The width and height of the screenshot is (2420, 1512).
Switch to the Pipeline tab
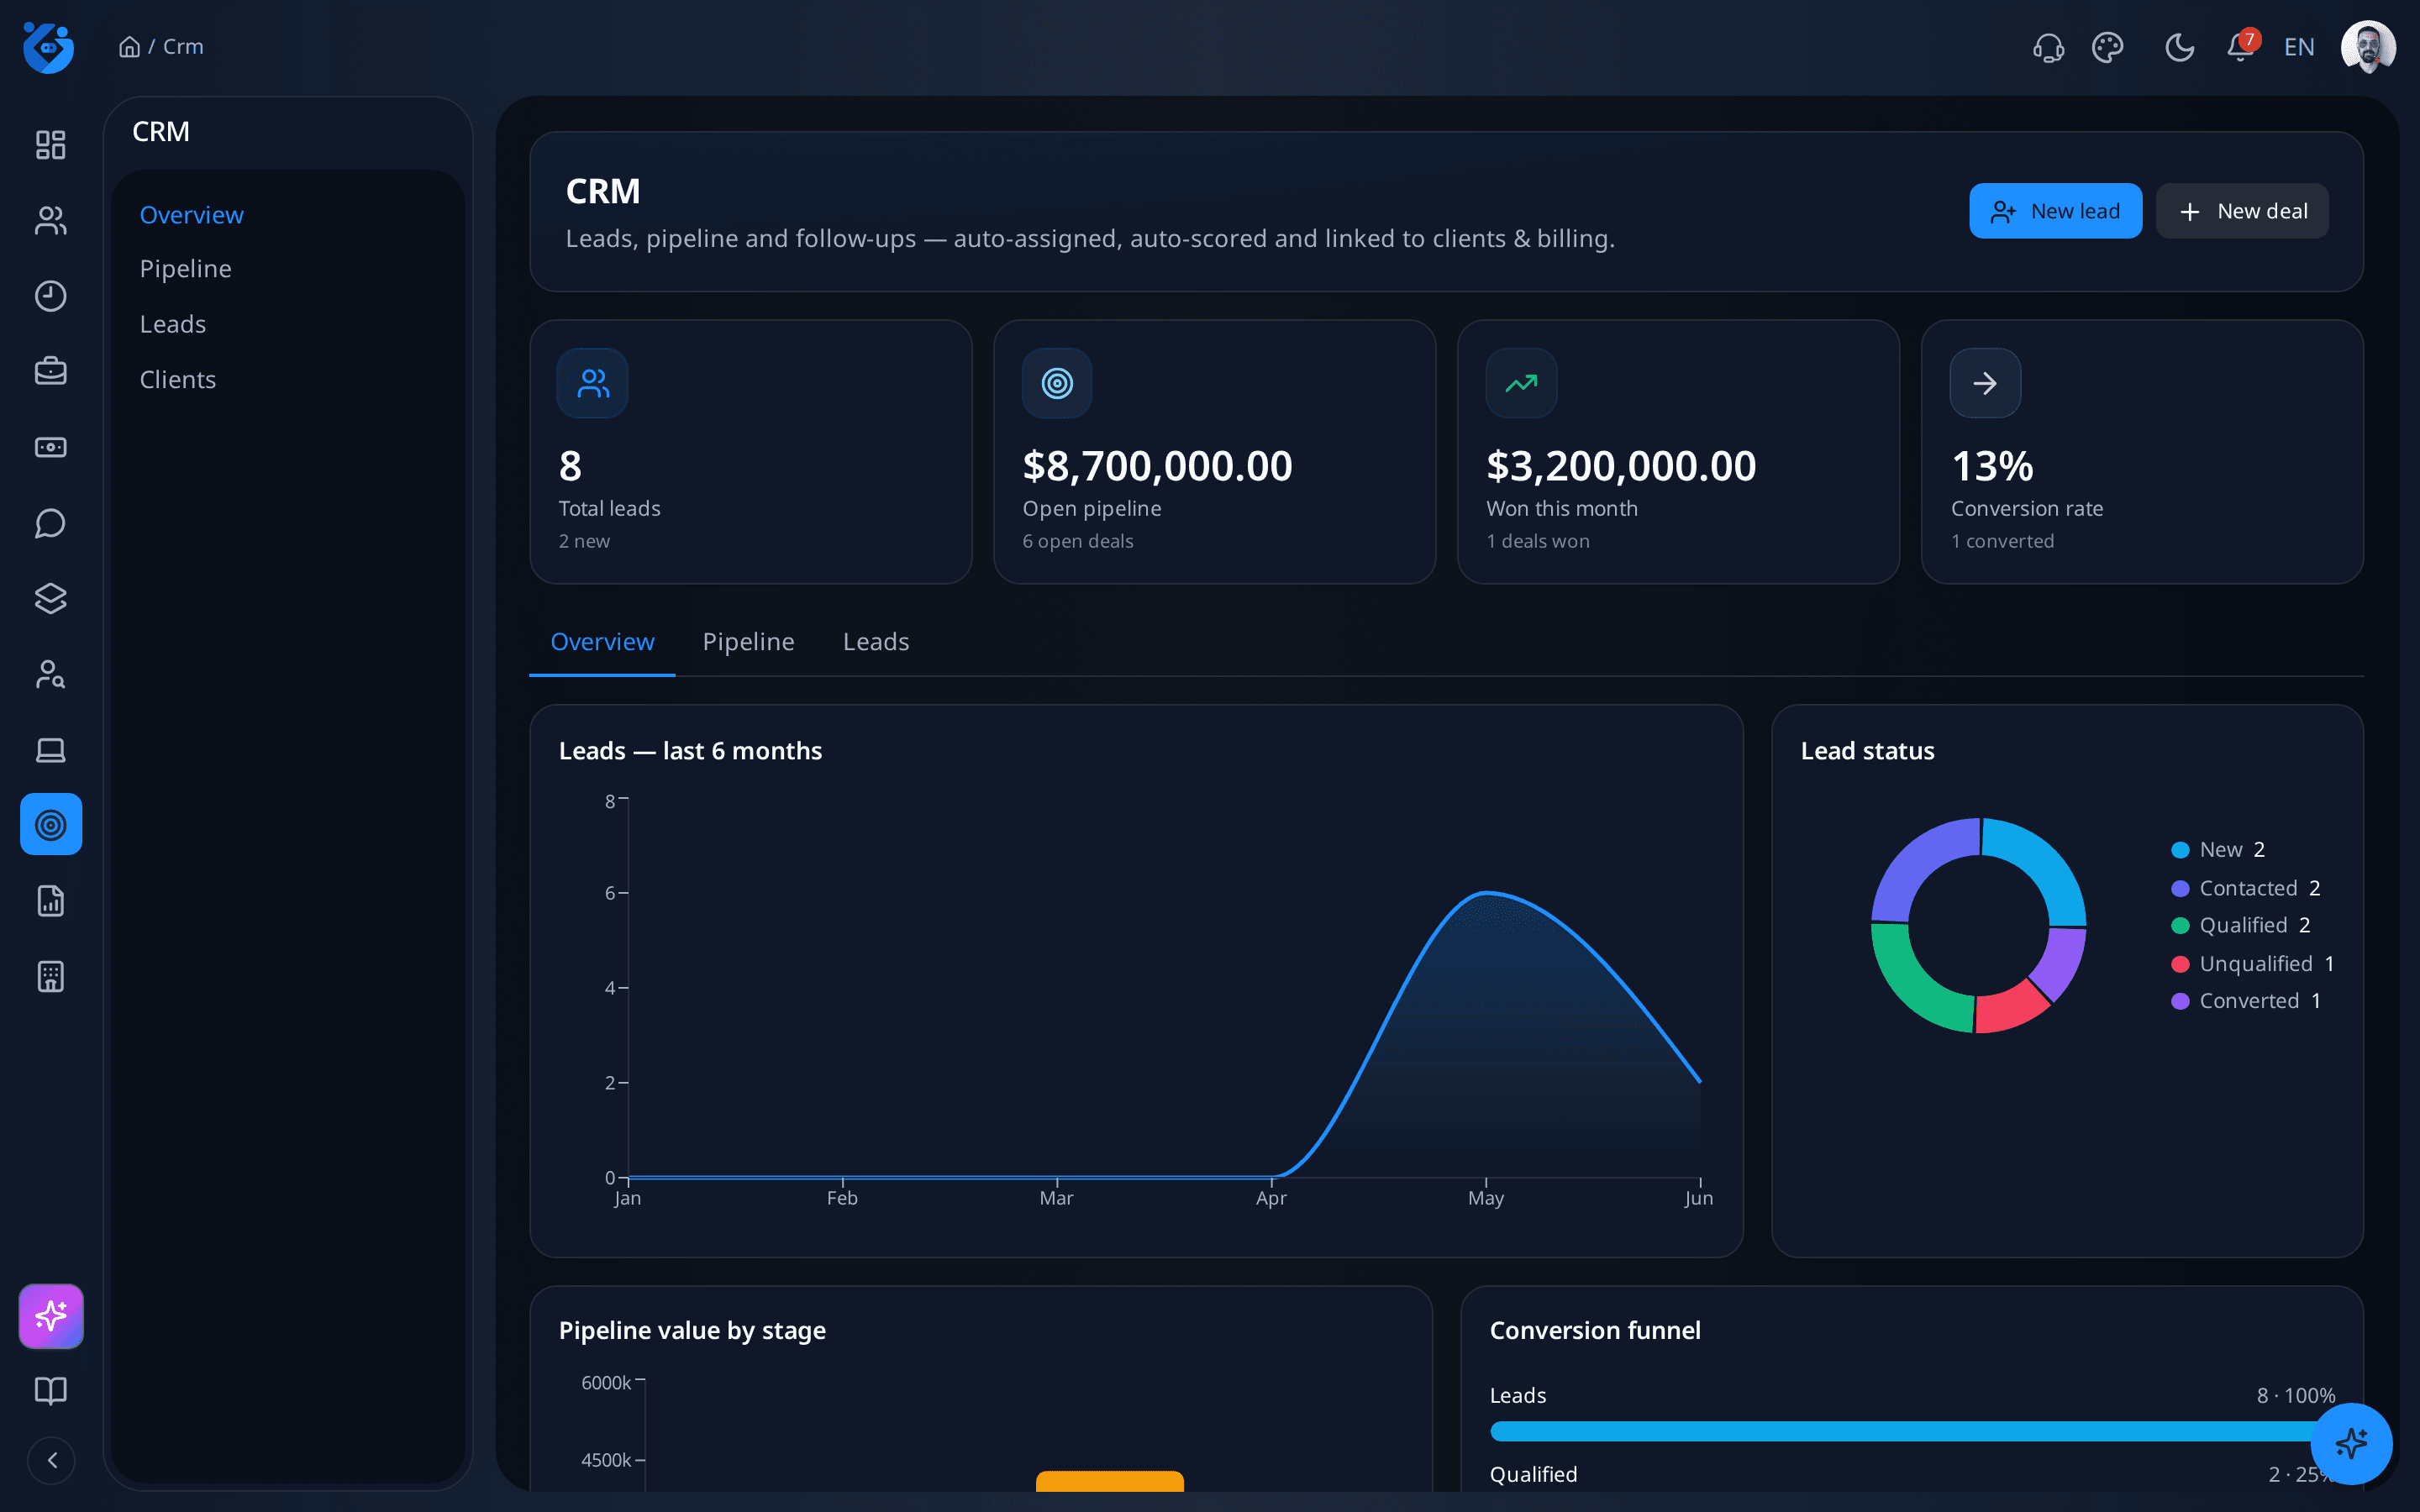748,641
